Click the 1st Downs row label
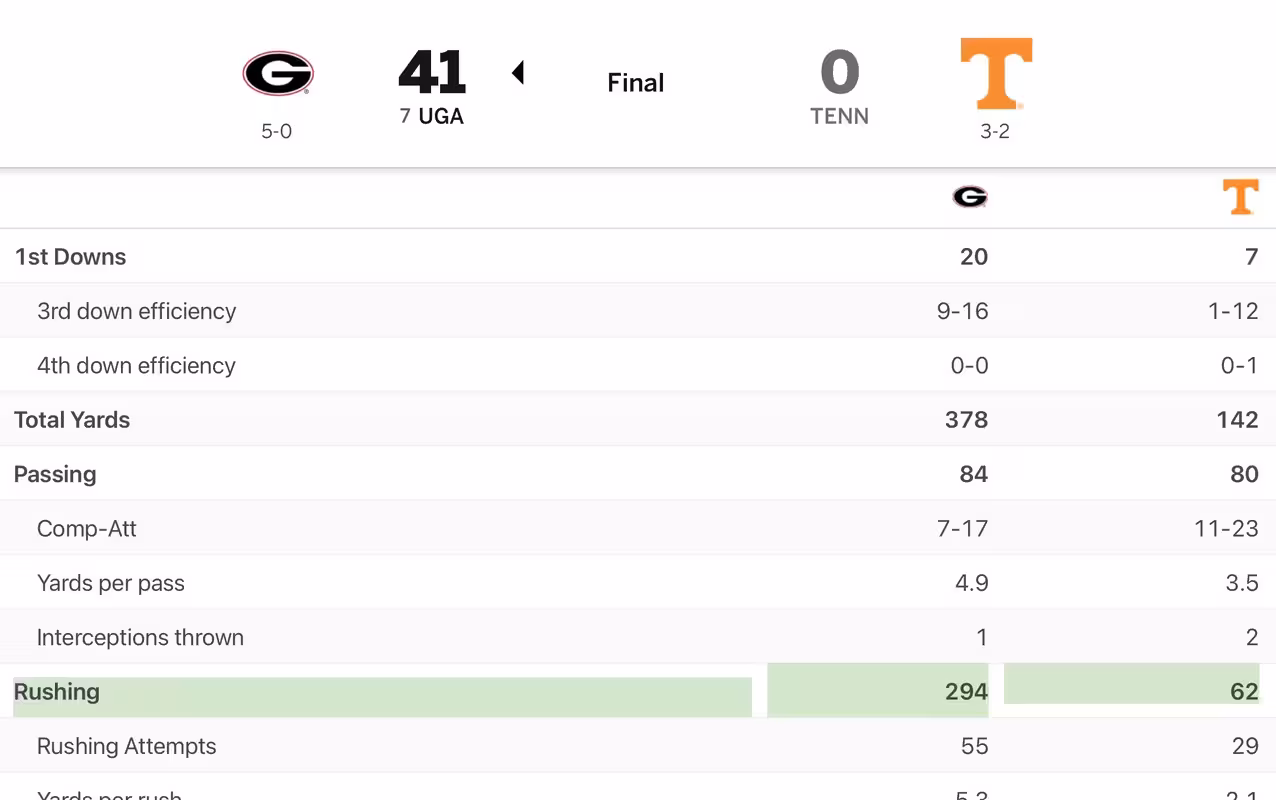 (x=70, y=257)
